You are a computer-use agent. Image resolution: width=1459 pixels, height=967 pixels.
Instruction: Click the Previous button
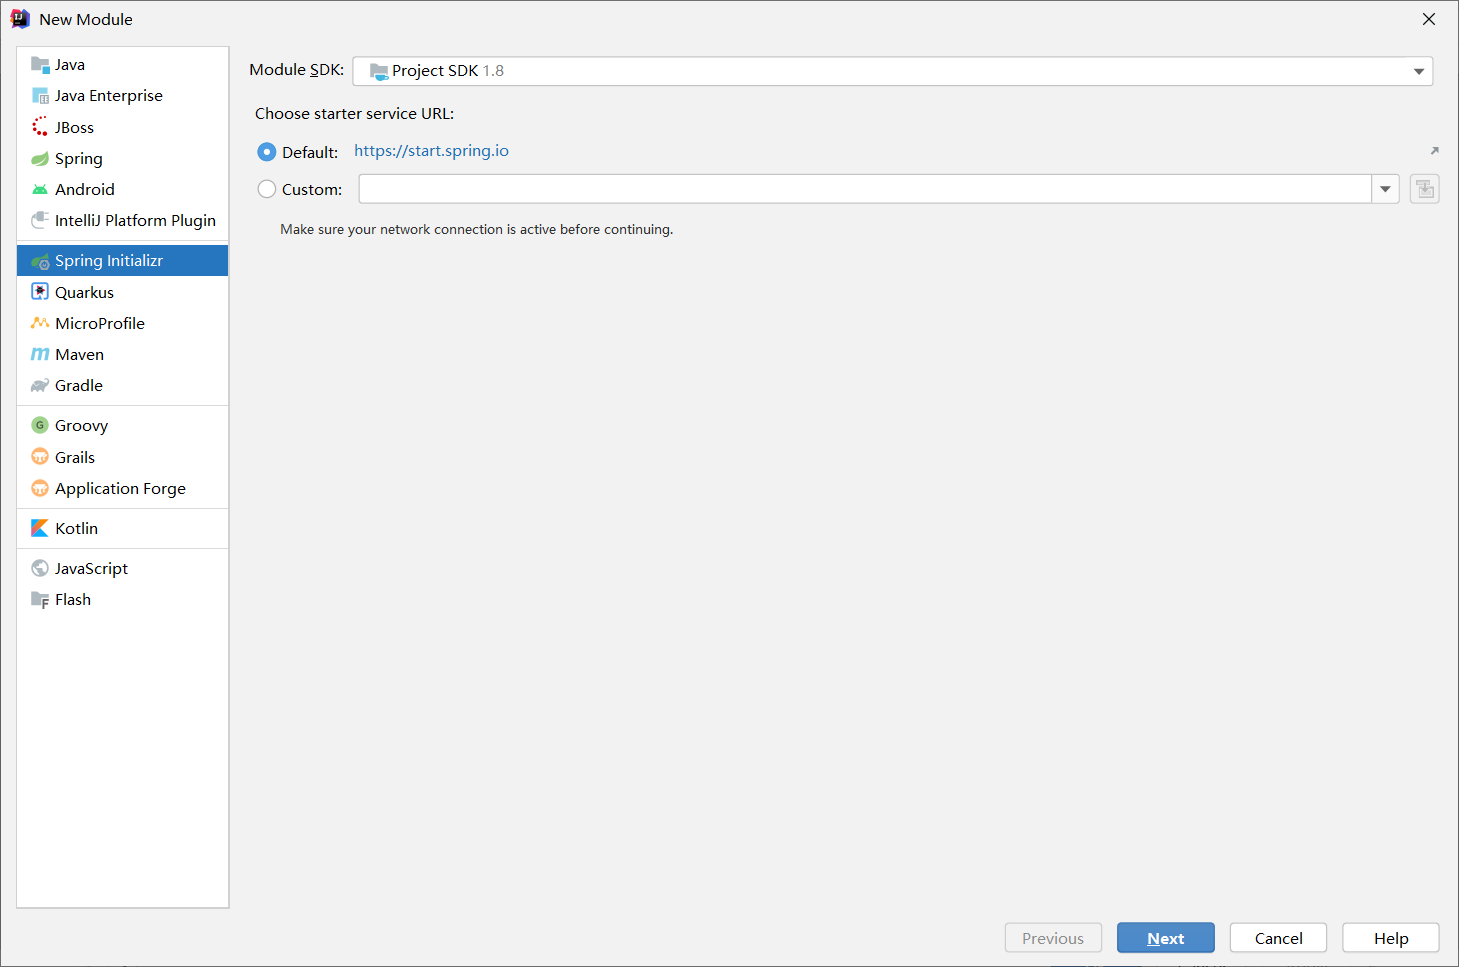click(x=1053, y=938)
